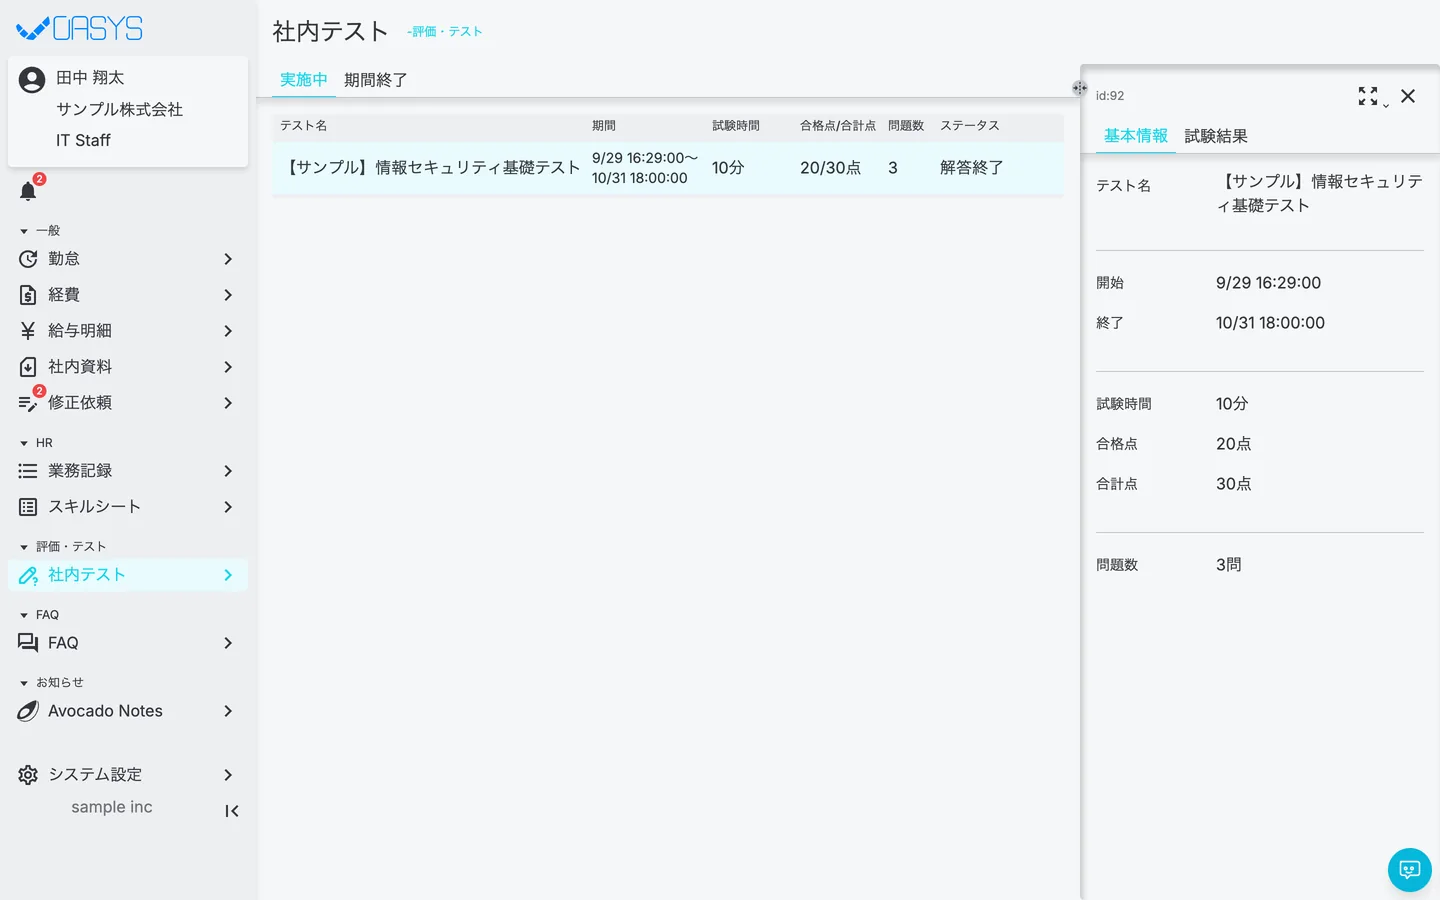
Task: Click the 評価・テスト breadcrumb link
Action: pos(445,32)
